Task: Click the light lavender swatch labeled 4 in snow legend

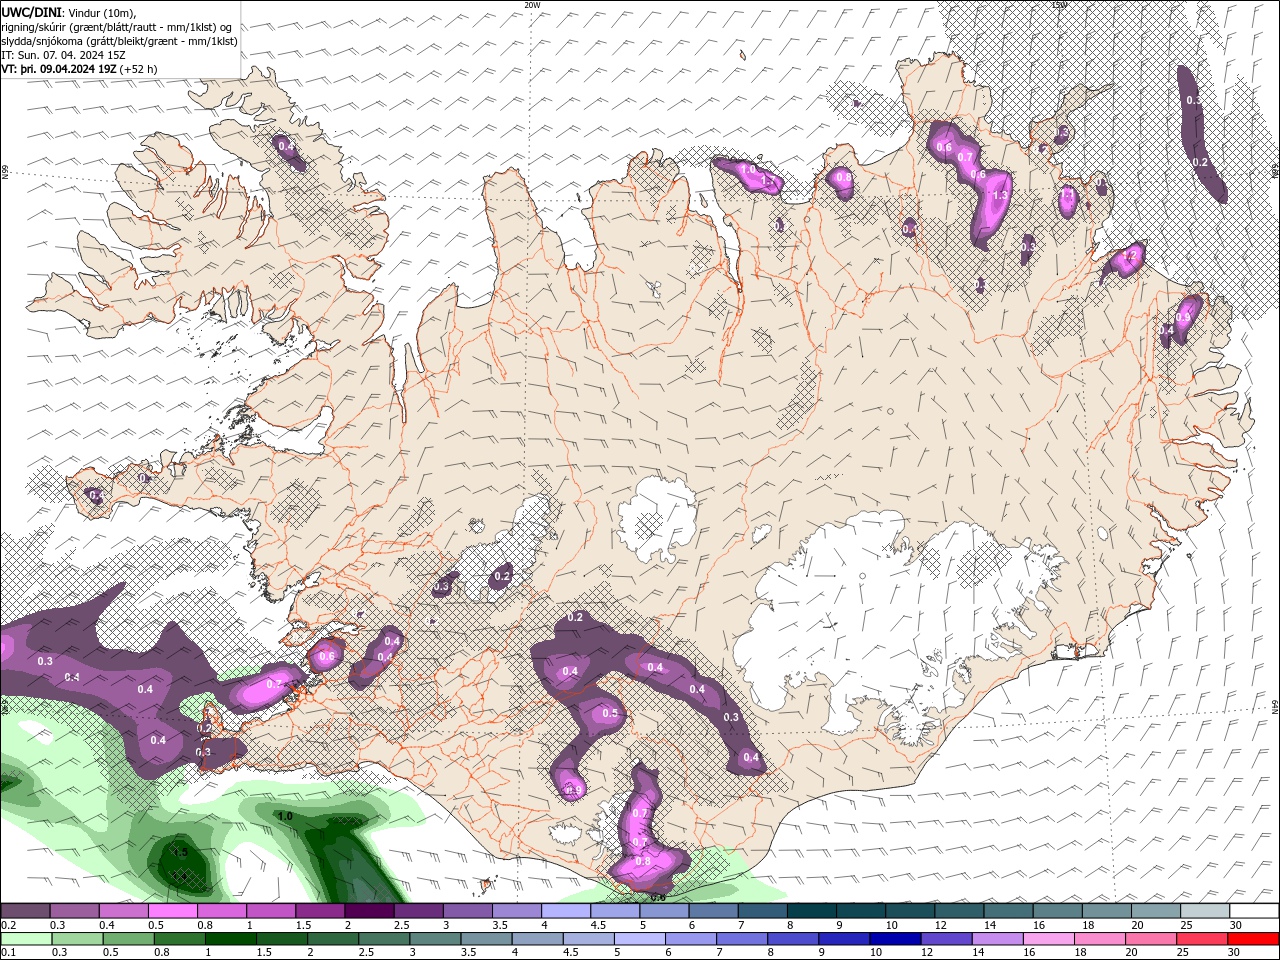Action: (x=564, y=910)
